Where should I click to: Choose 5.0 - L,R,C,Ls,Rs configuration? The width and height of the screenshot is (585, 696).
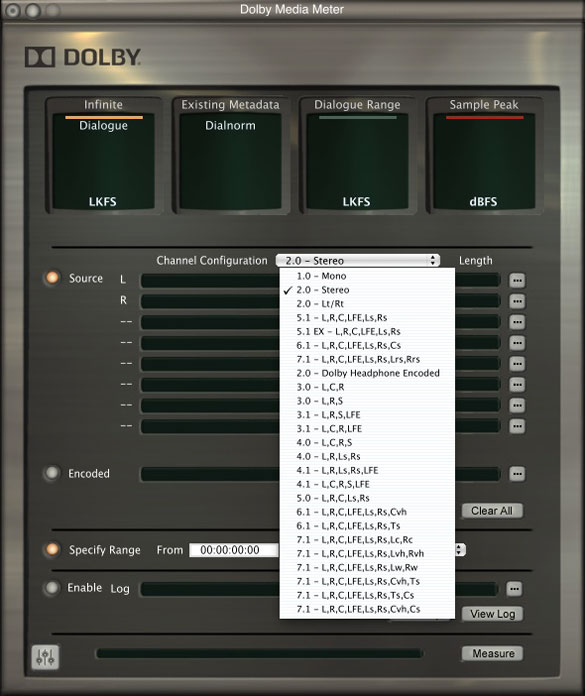367,498
